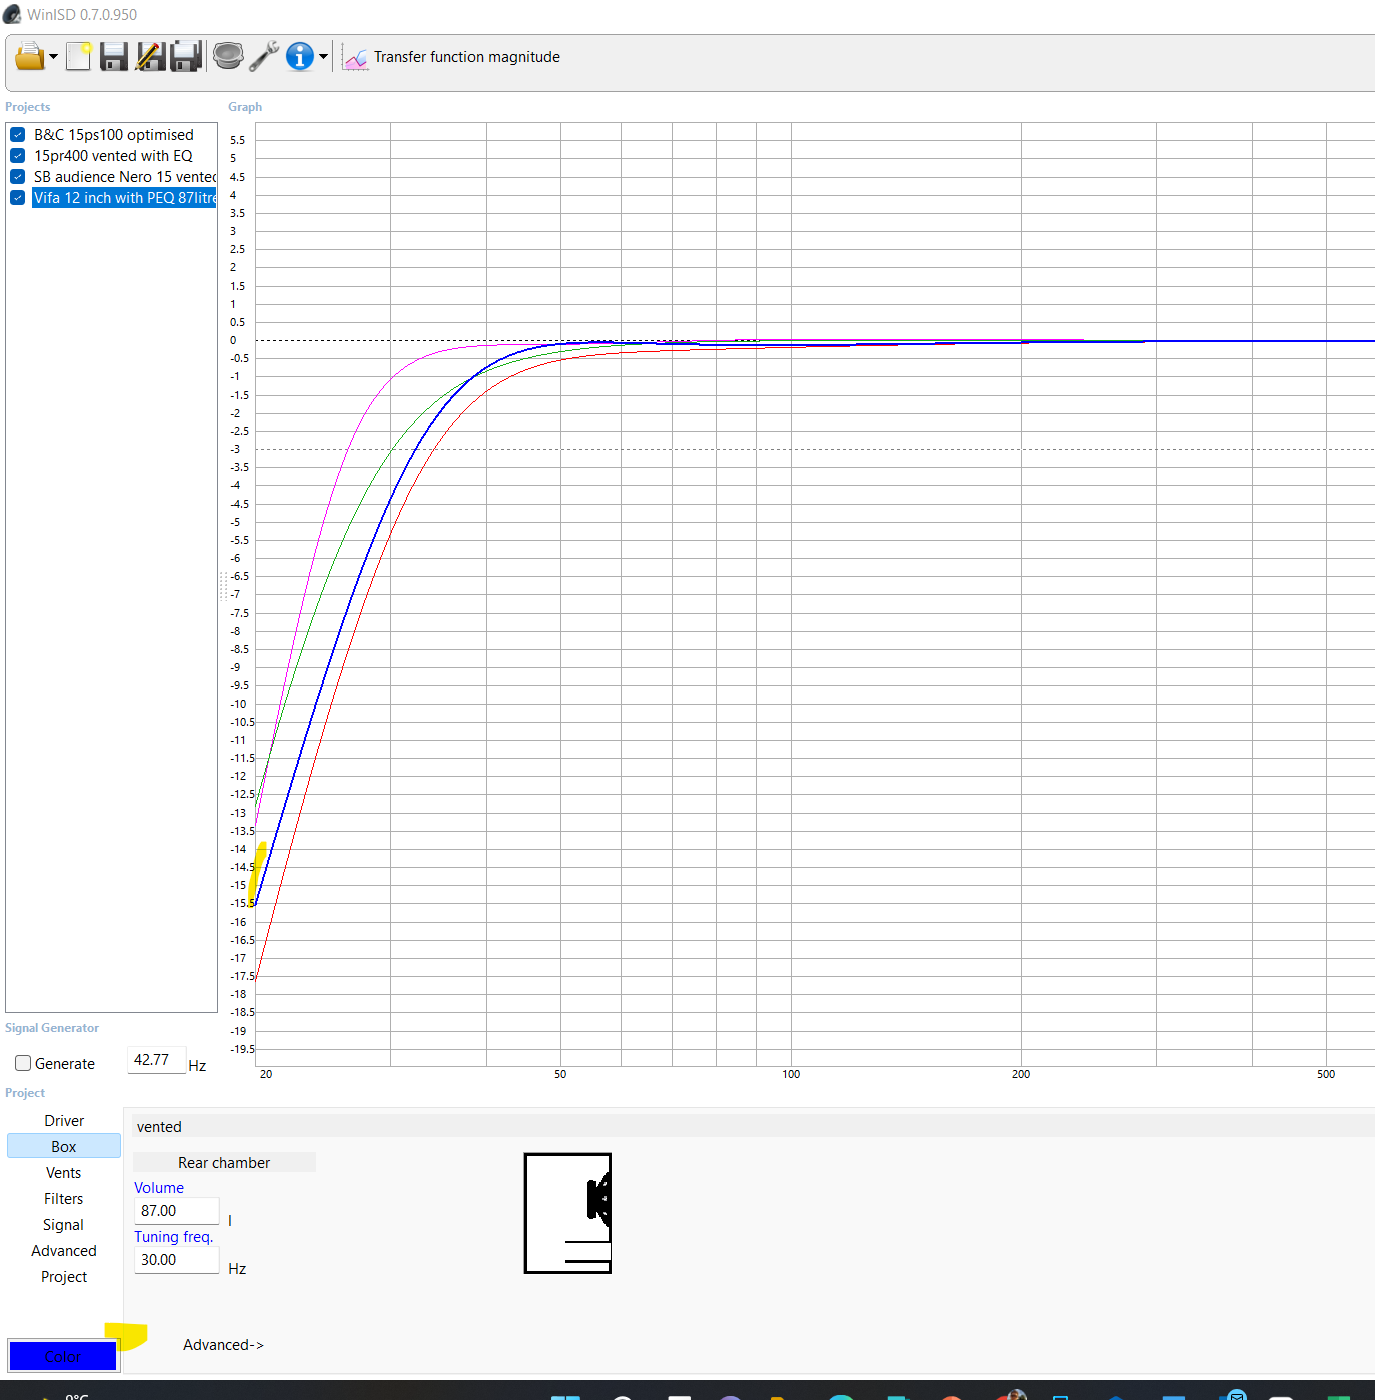
Task: Click the blue Volume label
Action: pos(159,1188)
